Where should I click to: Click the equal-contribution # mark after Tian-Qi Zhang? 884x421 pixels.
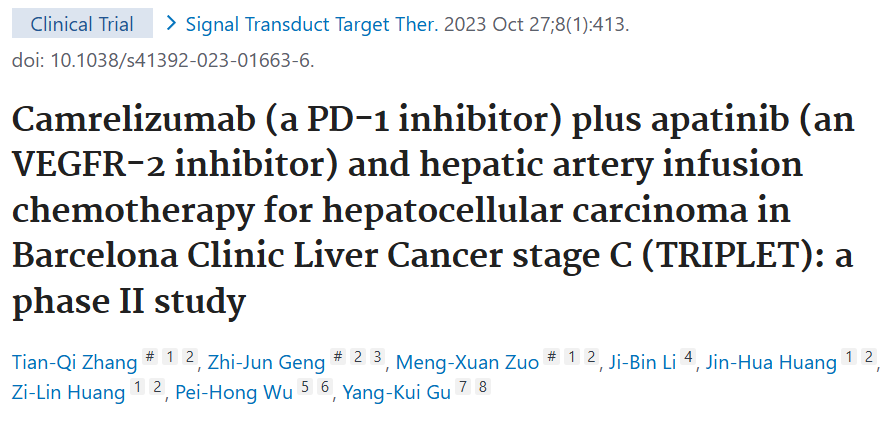tap(149, 358)
